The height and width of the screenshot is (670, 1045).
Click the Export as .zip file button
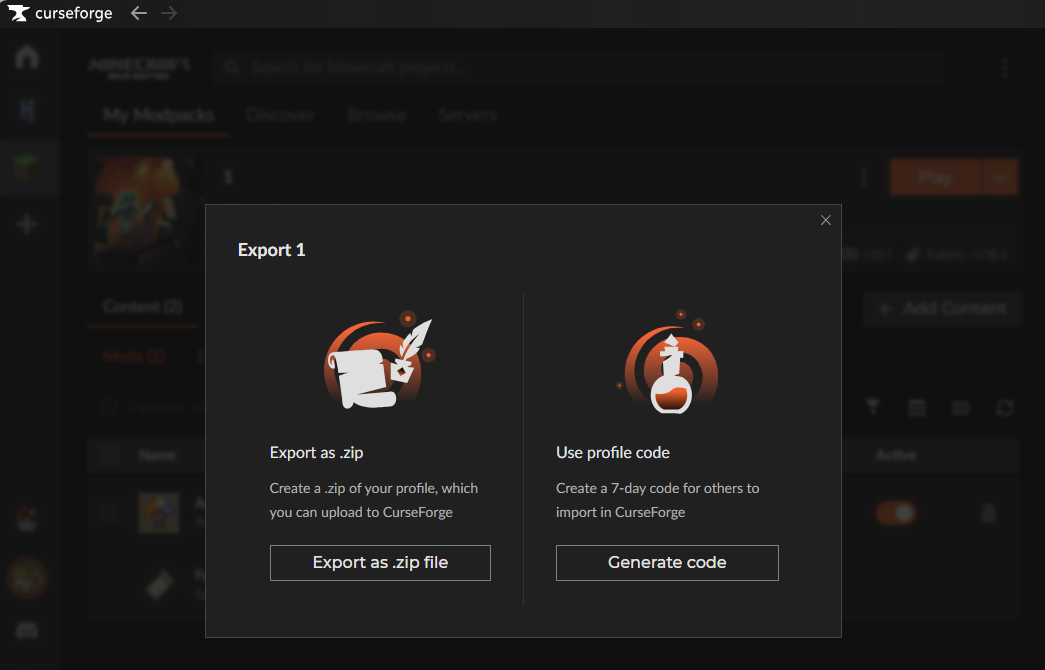[380, 563]
